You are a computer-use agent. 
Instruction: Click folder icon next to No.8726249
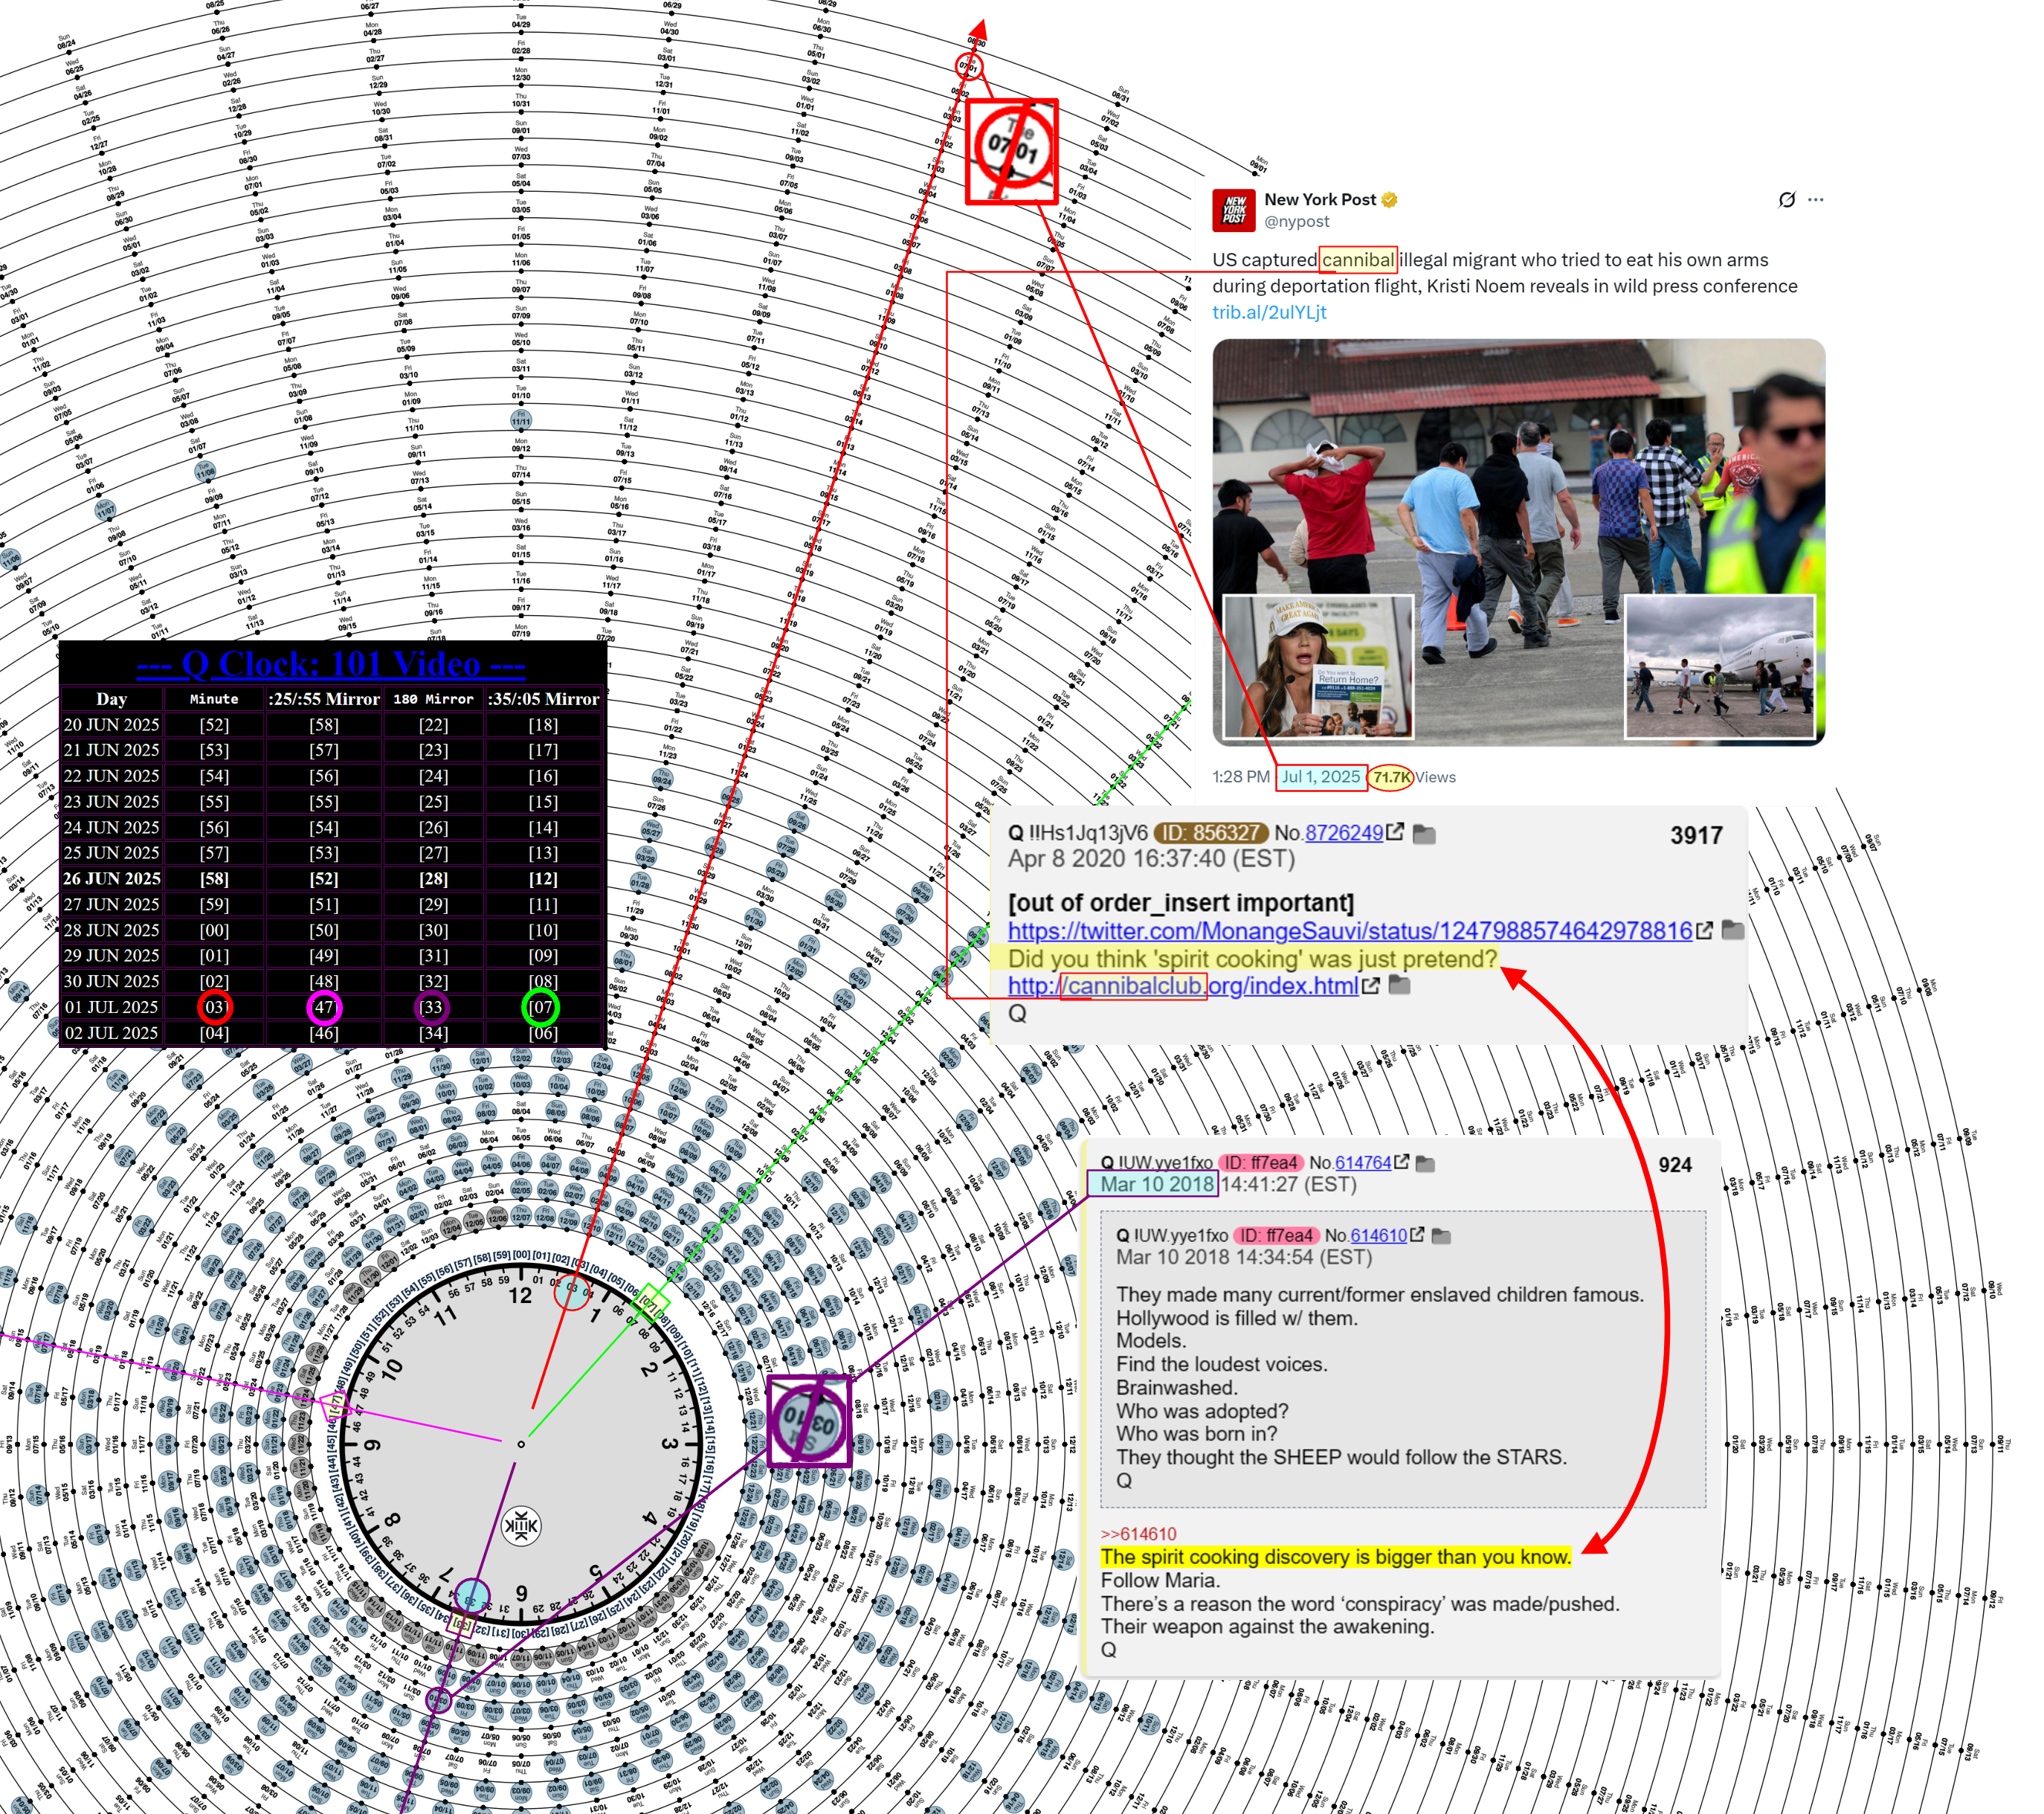pos(1424,833)
